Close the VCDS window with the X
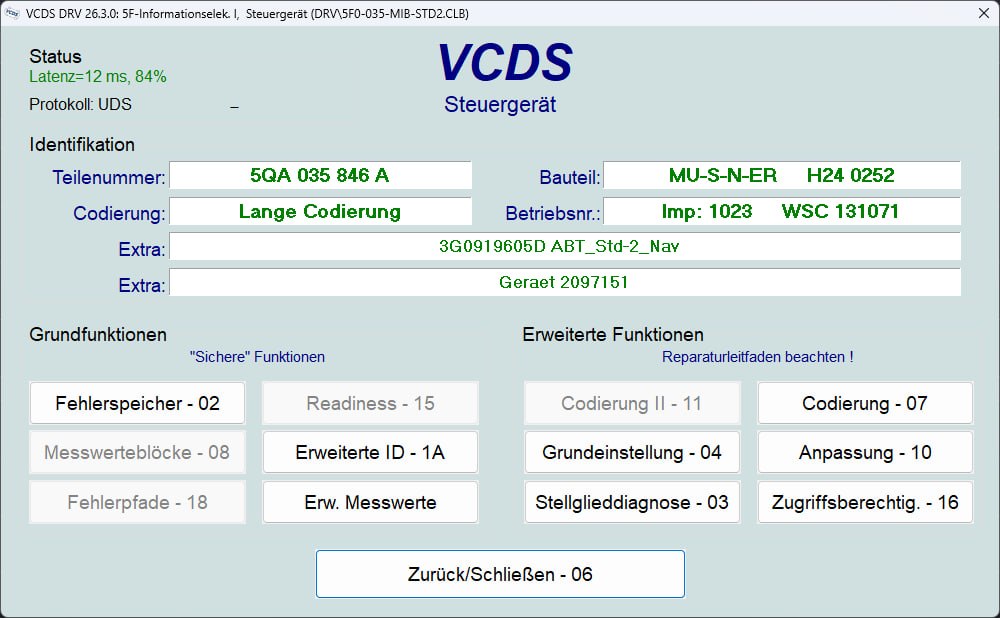The image size is (1000, 618). tap(983, 13)
